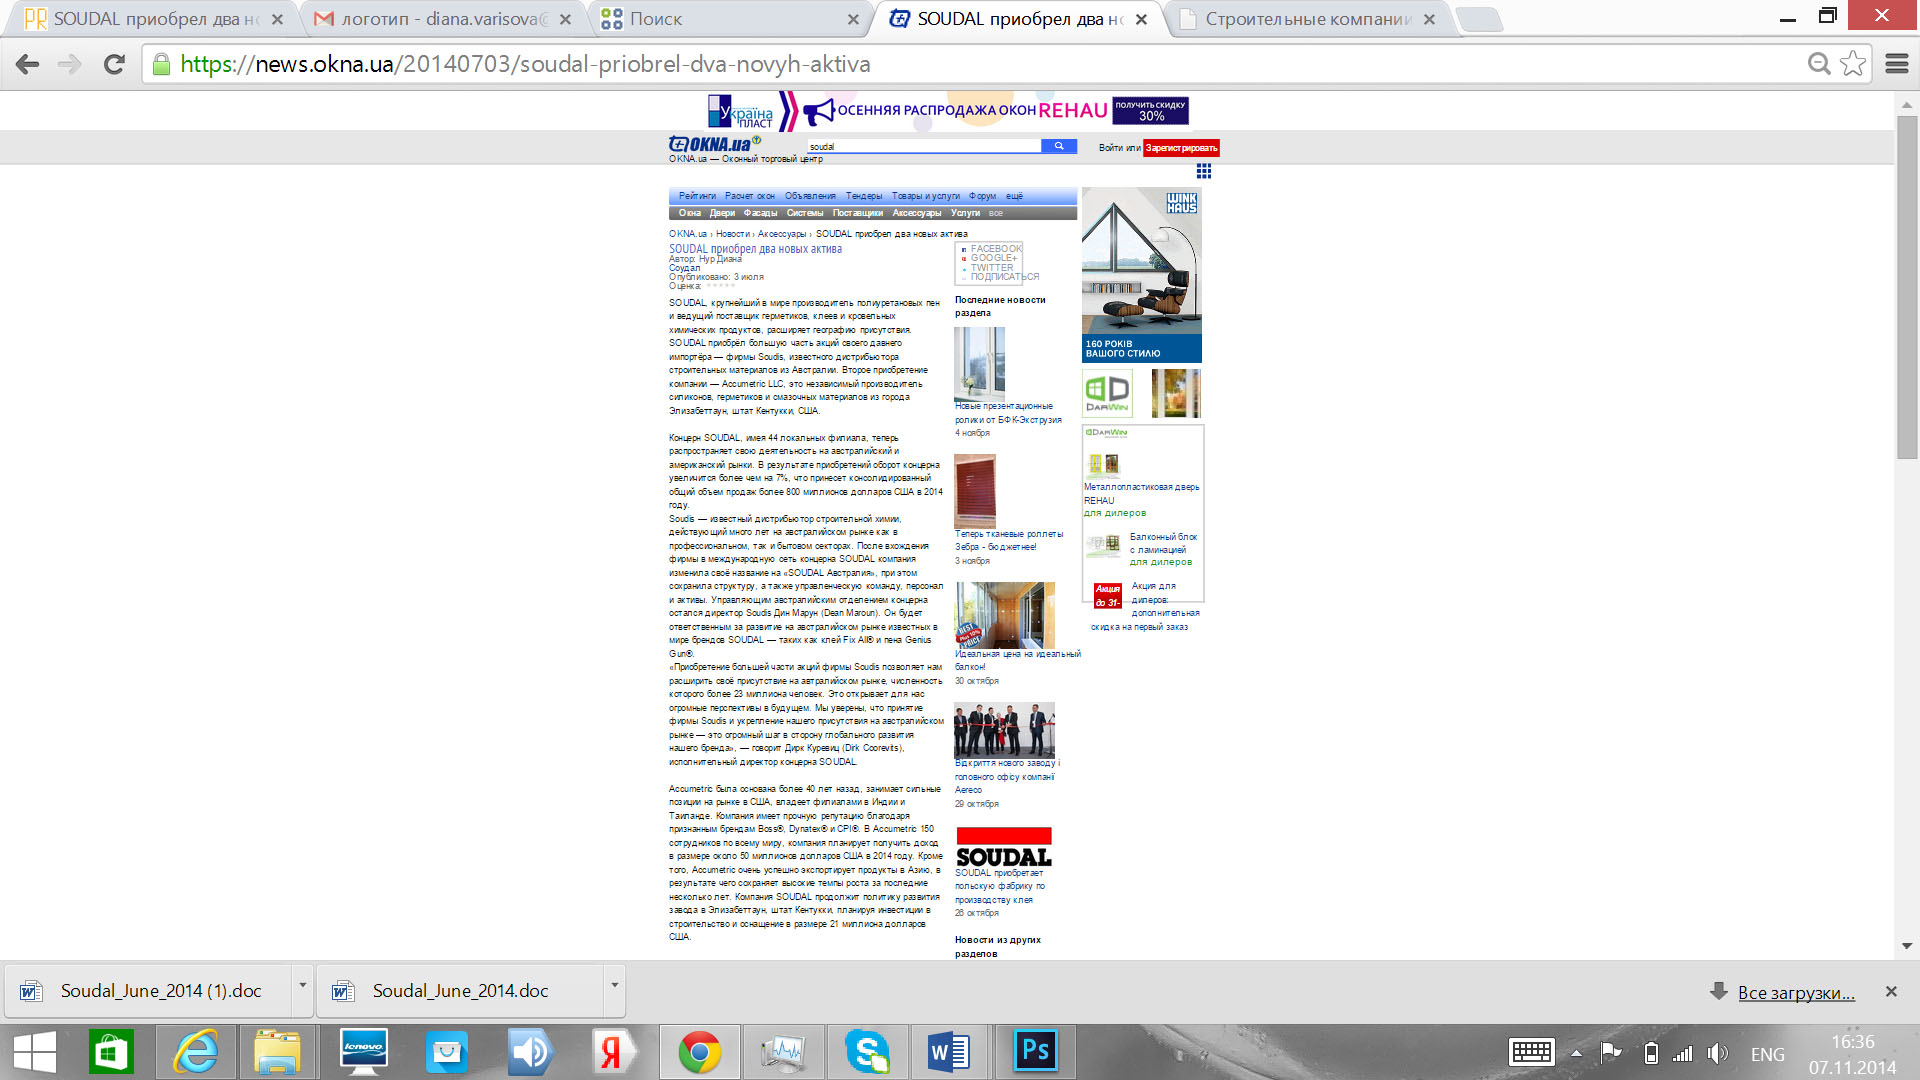Open Action Center flag in the tray
The height and width of the screenshot is (1080, 1920).
[1610, 1053]
